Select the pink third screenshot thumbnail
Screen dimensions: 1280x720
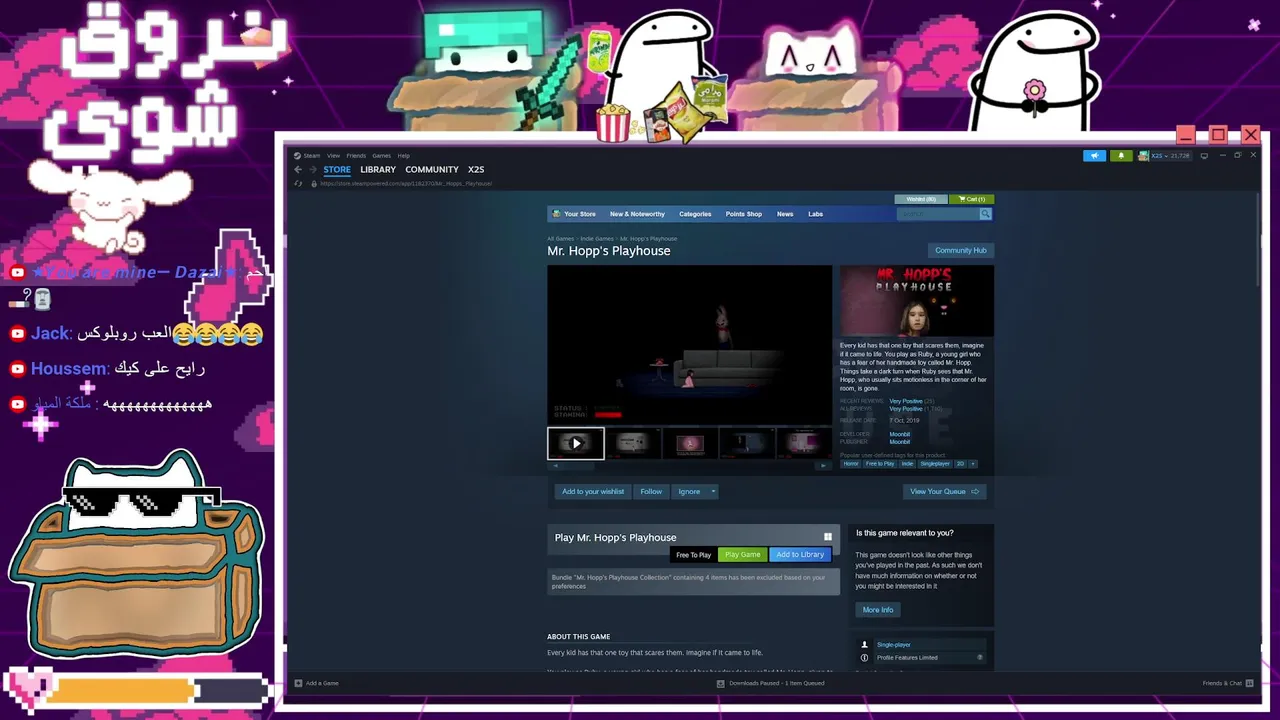pos(690,443)
